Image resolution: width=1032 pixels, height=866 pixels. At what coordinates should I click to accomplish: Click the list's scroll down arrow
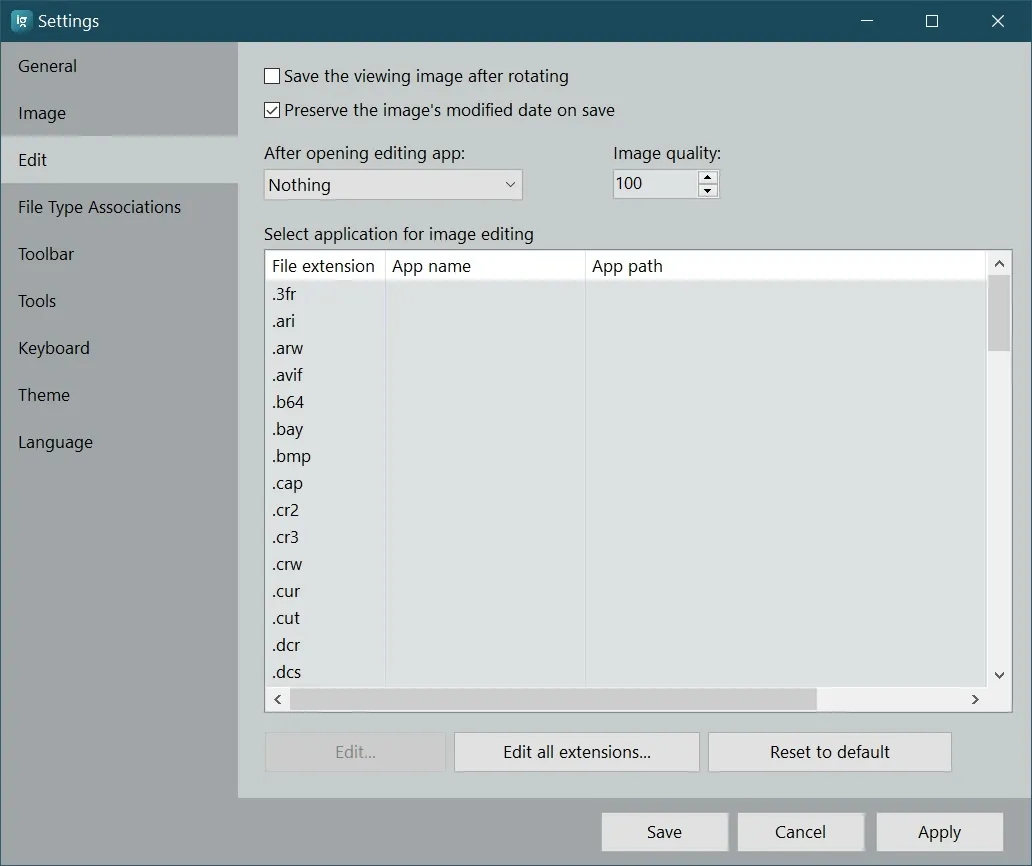[x=999, y=675]
